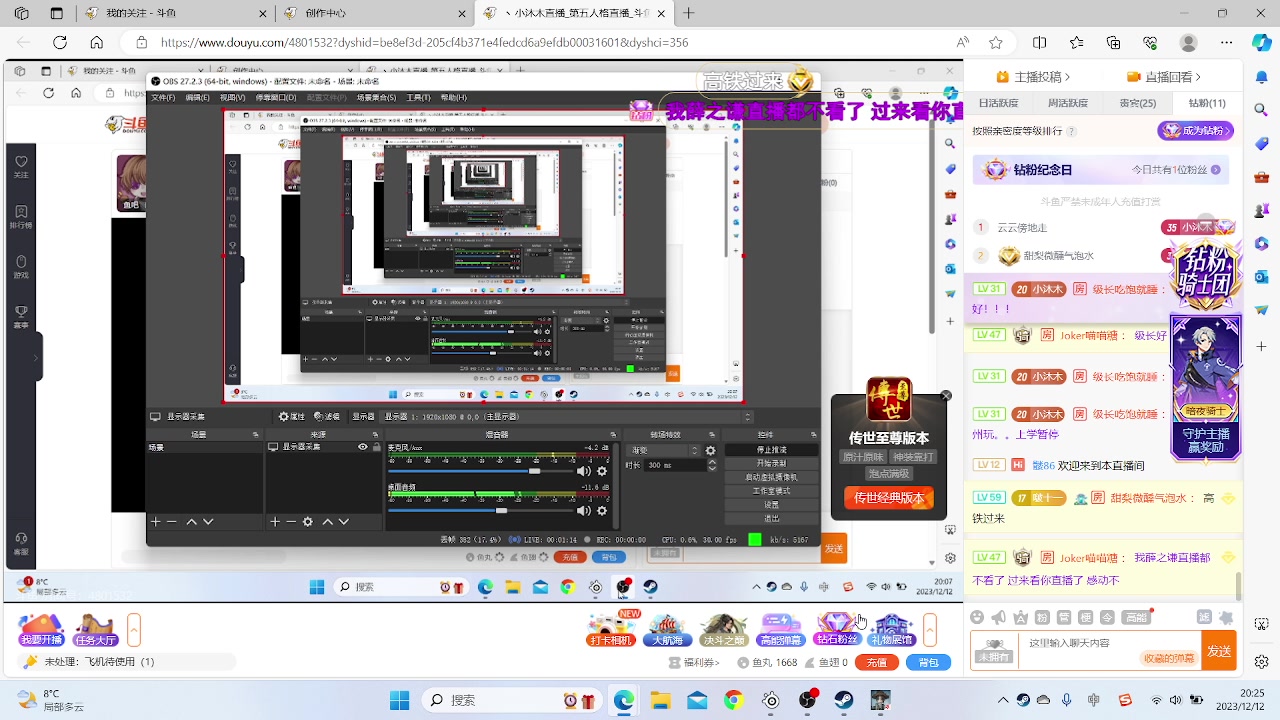The image size is (1280, 720).
Task: Click the browser home button
Action: click(97, 43)
